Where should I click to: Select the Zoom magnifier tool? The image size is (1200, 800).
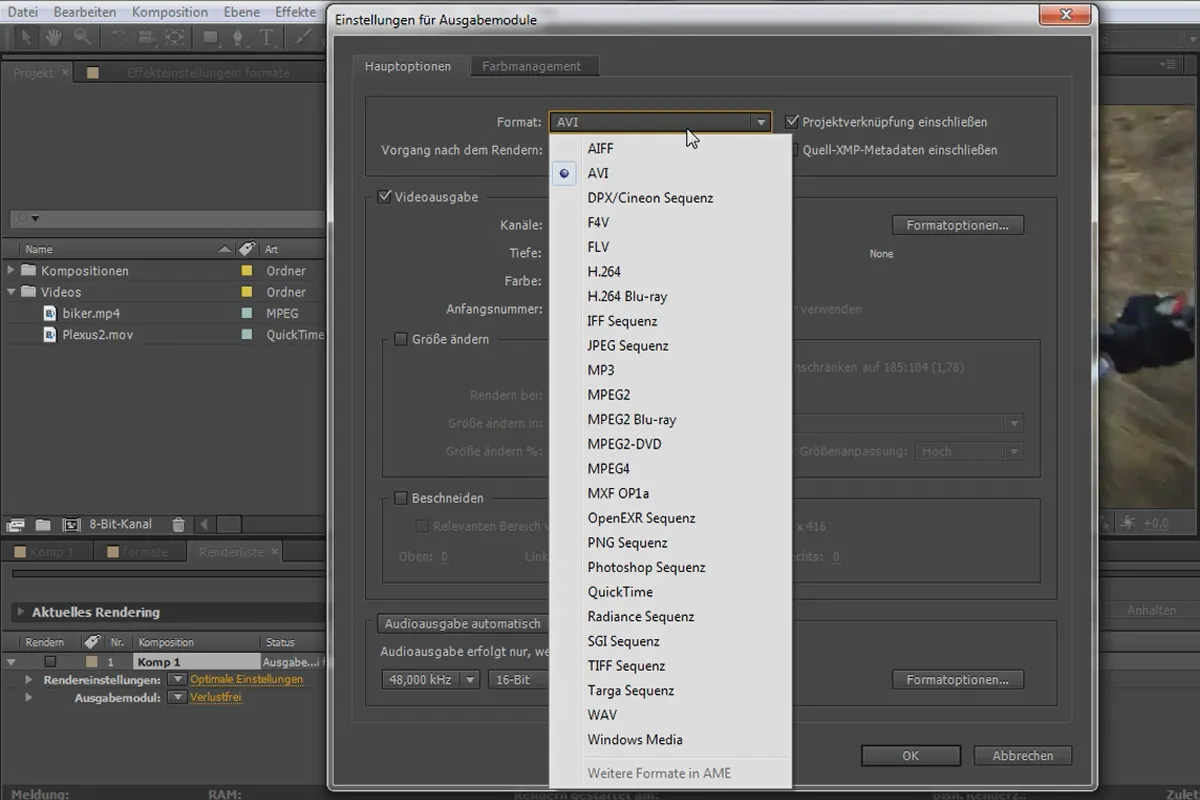click(82, 38)
